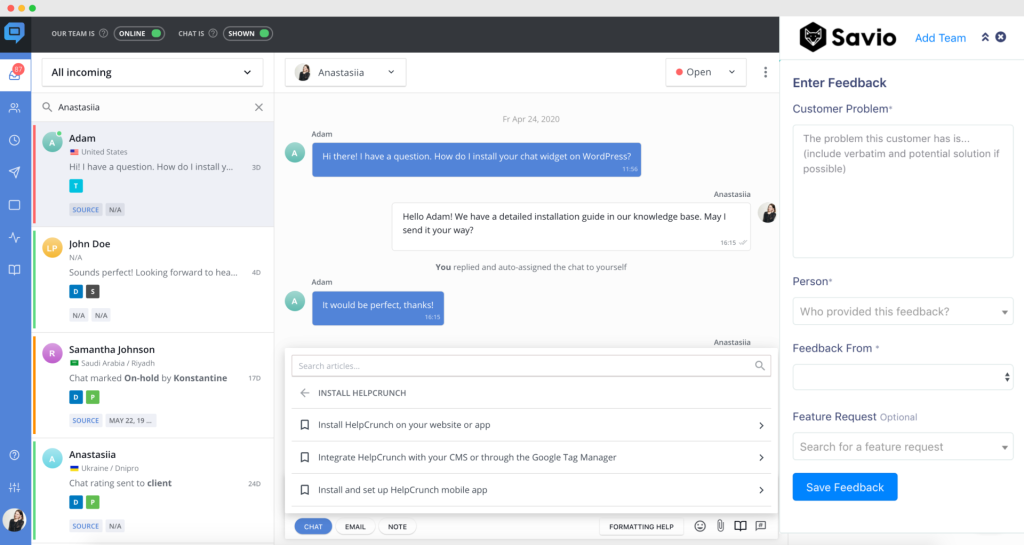Click the S tag on John Doe's conversation
The width and height of the screenshot is (1024, 545).
pyautogui.click(x=93, y=292)
